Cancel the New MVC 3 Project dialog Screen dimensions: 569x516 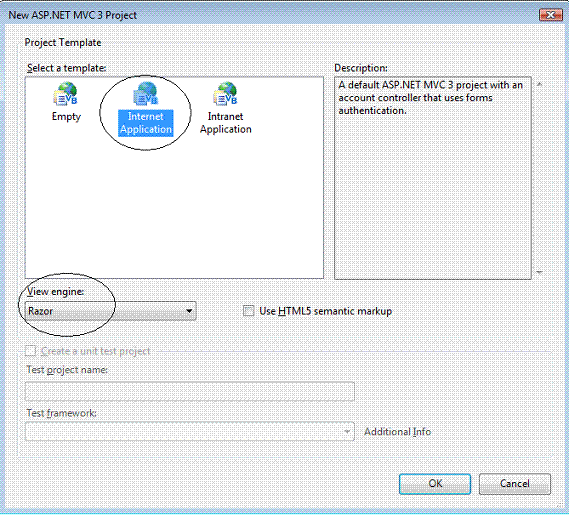515,484
